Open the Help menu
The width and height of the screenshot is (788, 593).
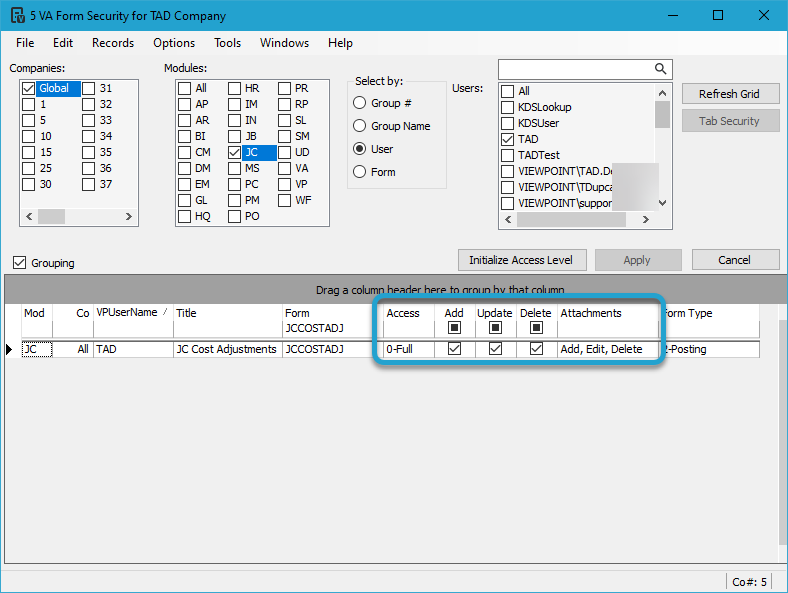(x=340, y=43)
